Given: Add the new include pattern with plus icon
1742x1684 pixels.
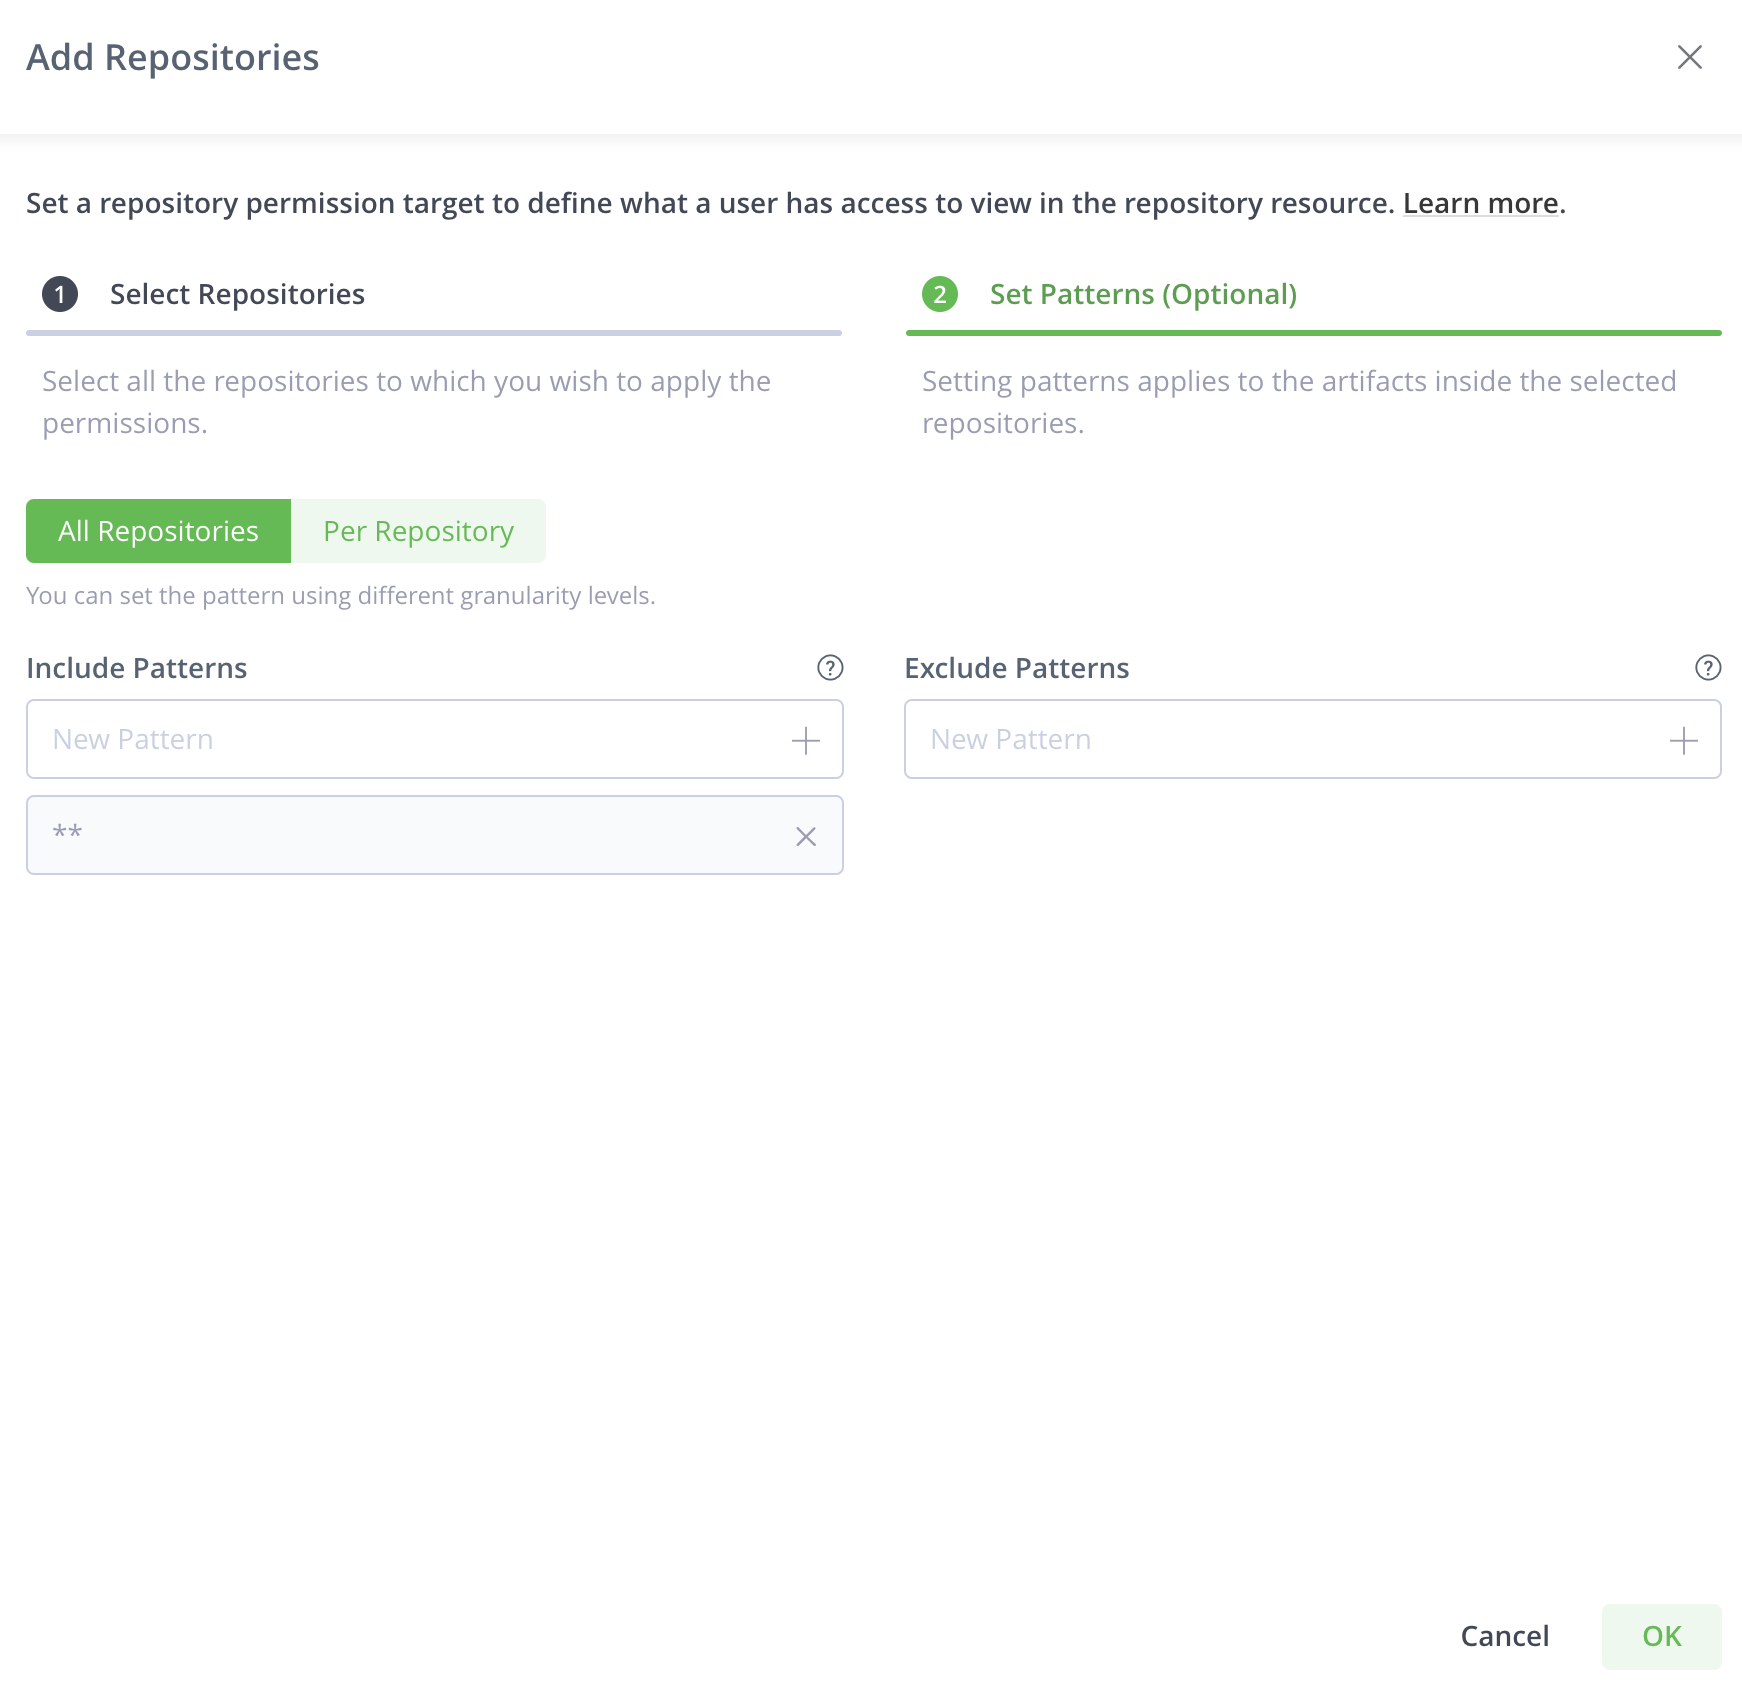Looking at the screenshot, I should click(x=805, y=740).
